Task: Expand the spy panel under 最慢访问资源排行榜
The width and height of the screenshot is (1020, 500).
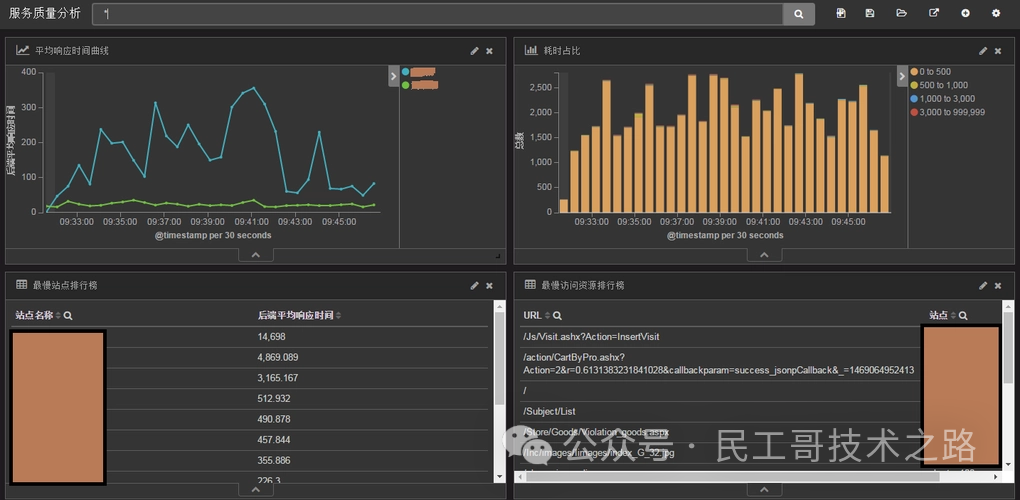Action: [764, 490]
